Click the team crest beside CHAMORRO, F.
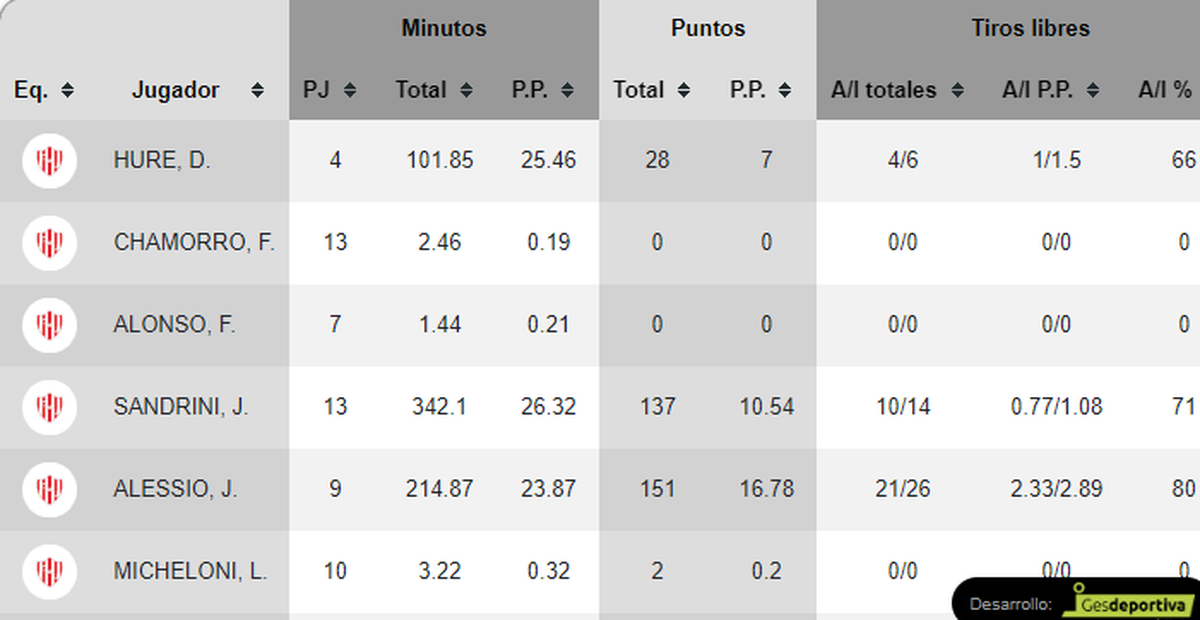This screenshot has height=620, width=1200. pos(50,242)
